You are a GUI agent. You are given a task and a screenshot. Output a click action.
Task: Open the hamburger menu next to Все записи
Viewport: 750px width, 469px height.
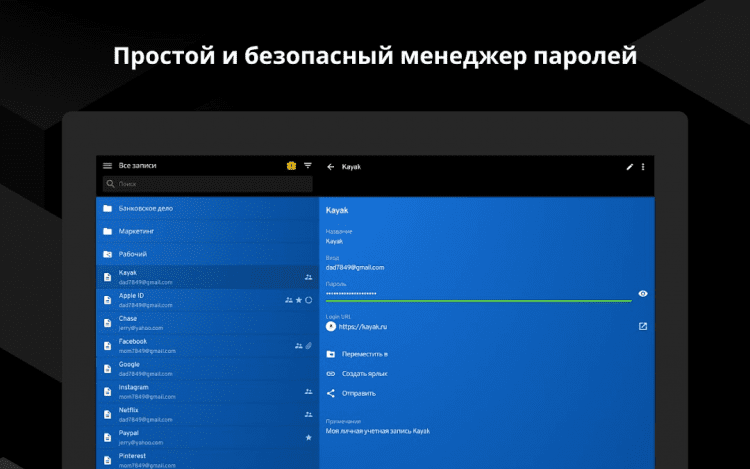tap(108, 166)
